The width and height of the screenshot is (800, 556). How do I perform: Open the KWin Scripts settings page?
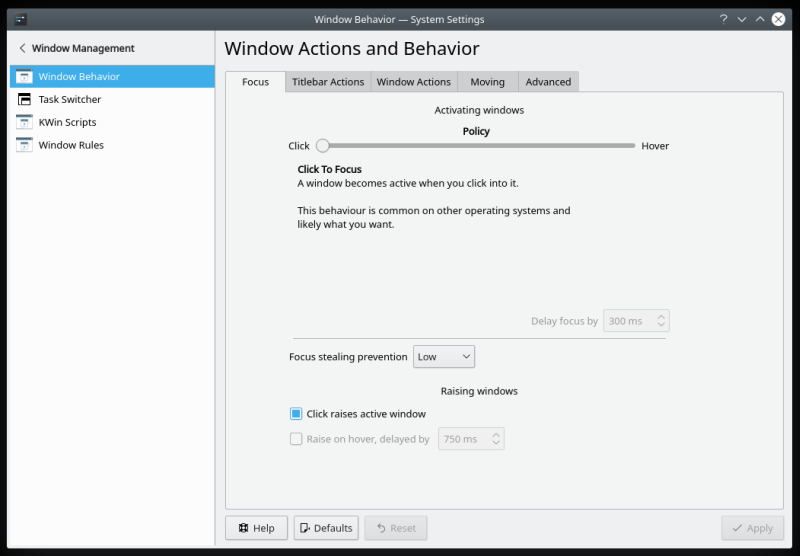112,122
